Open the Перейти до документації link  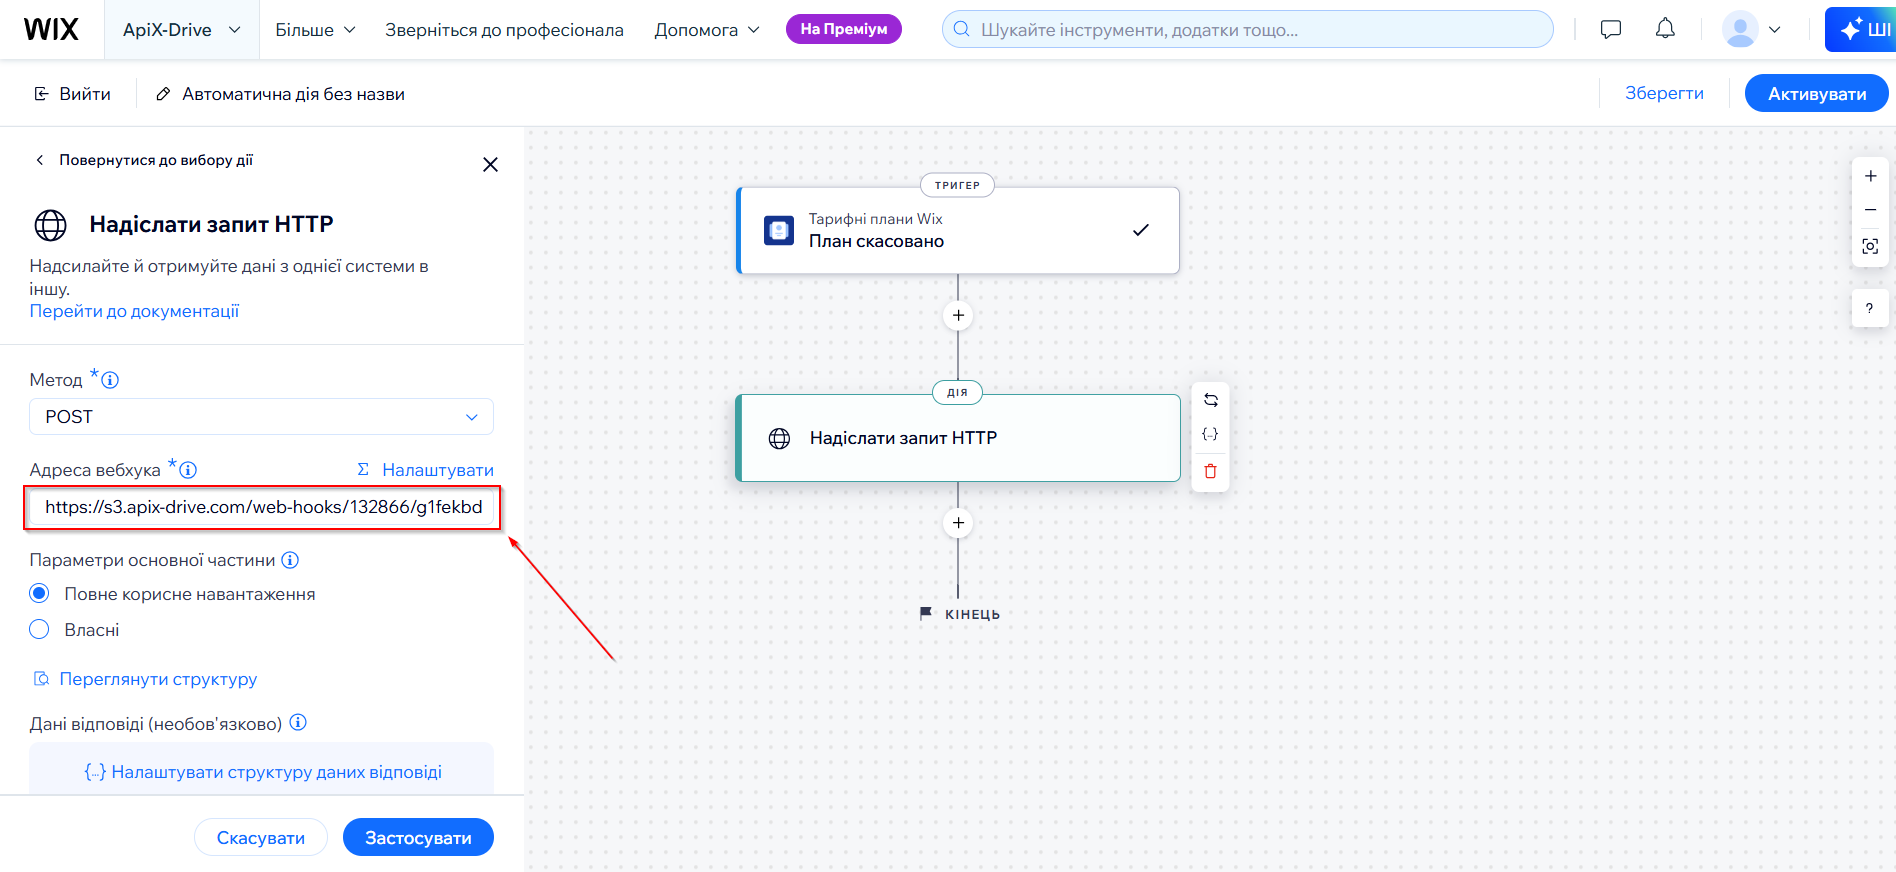(x=134, y=311)
